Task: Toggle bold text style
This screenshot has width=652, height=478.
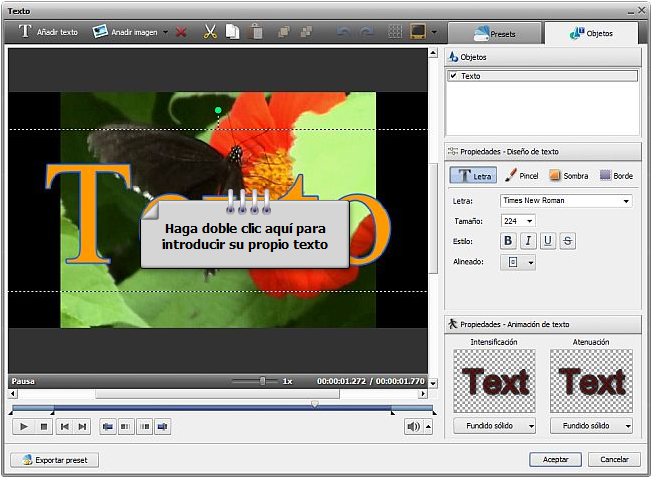Action: [x=508, y=241]
